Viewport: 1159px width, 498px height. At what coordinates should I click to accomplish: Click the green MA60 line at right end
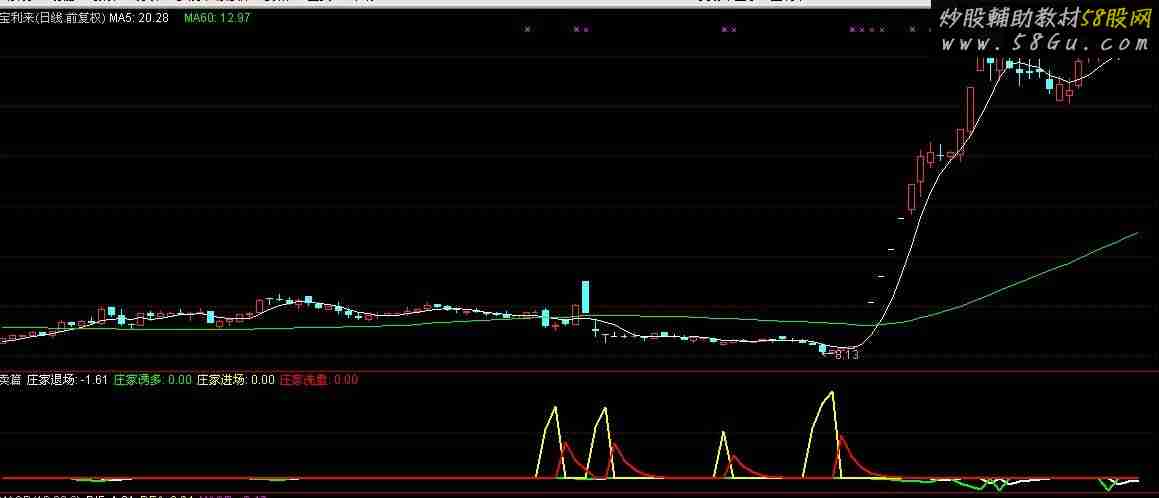[1135, 233]
